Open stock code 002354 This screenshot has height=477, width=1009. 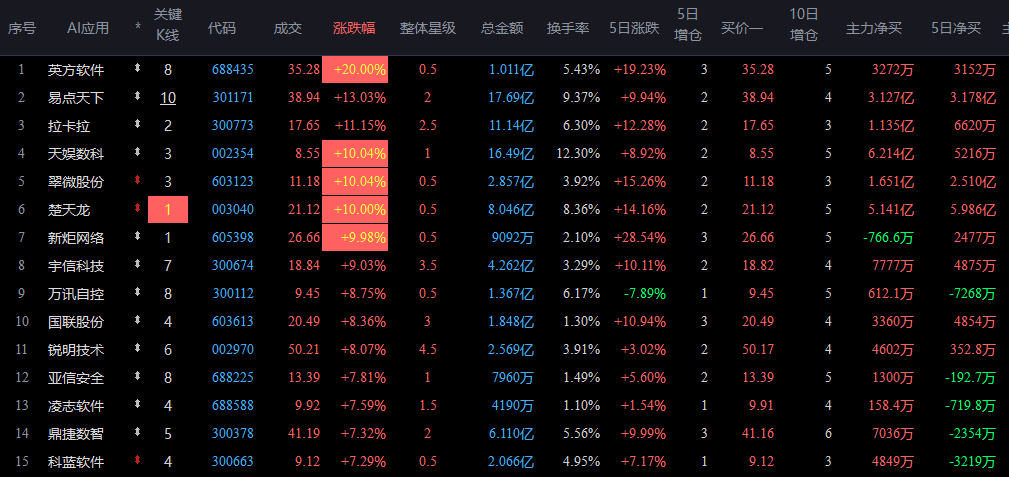[x=232, y=154]
